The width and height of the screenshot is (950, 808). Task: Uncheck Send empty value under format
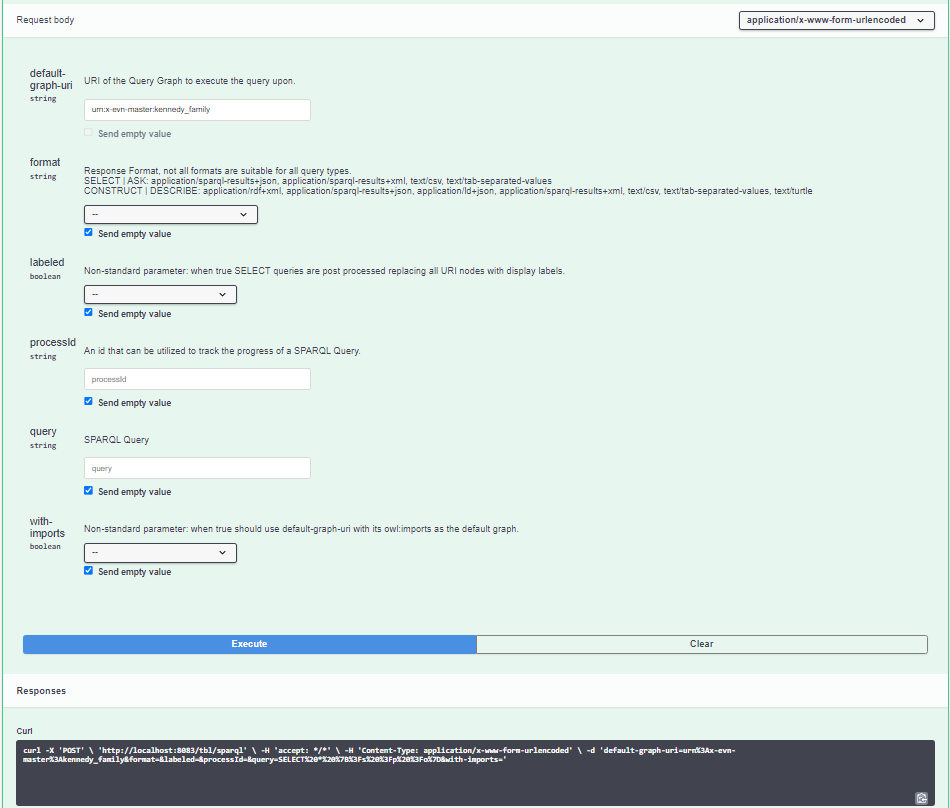pos(88,231)
